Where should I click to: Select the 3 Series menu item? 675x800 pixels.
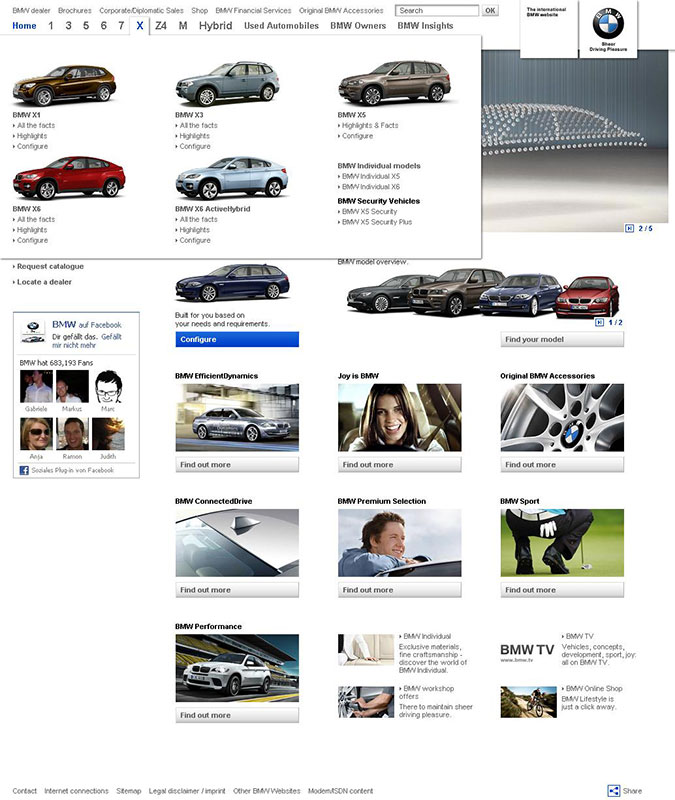pyautogui.click(x=68, y=26)
